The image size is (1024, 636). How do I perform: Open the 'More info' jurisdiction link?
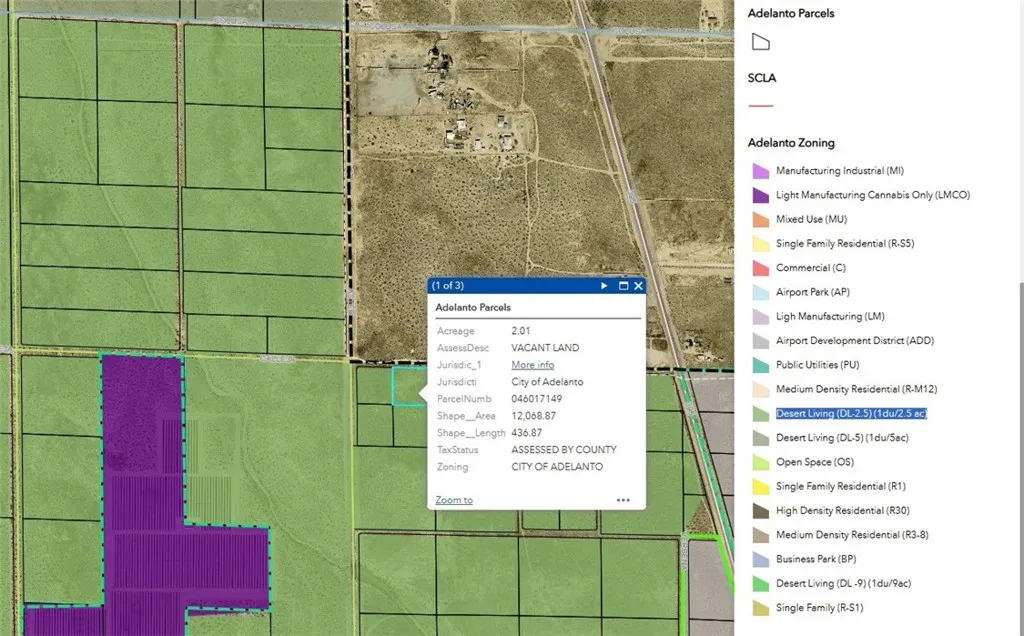pos(532,365)
